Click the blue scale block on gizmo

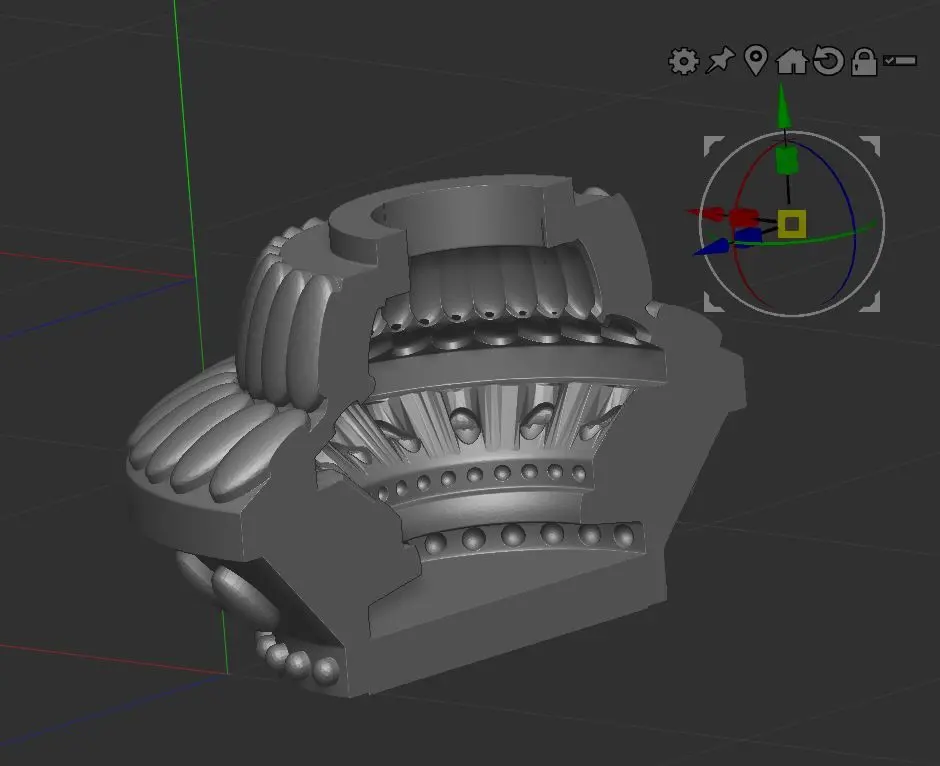(x=747, y=236)
